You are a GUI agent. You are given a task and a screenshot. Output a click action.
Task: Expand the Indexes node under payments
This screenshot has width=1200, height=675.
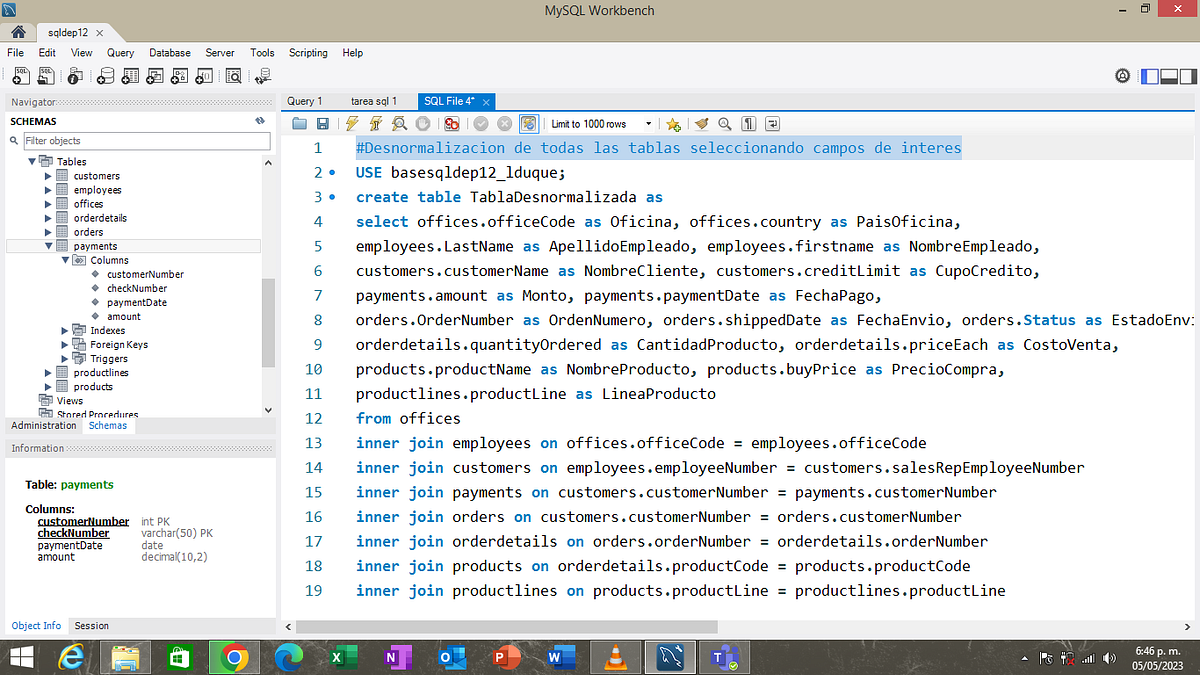point(65,330)
